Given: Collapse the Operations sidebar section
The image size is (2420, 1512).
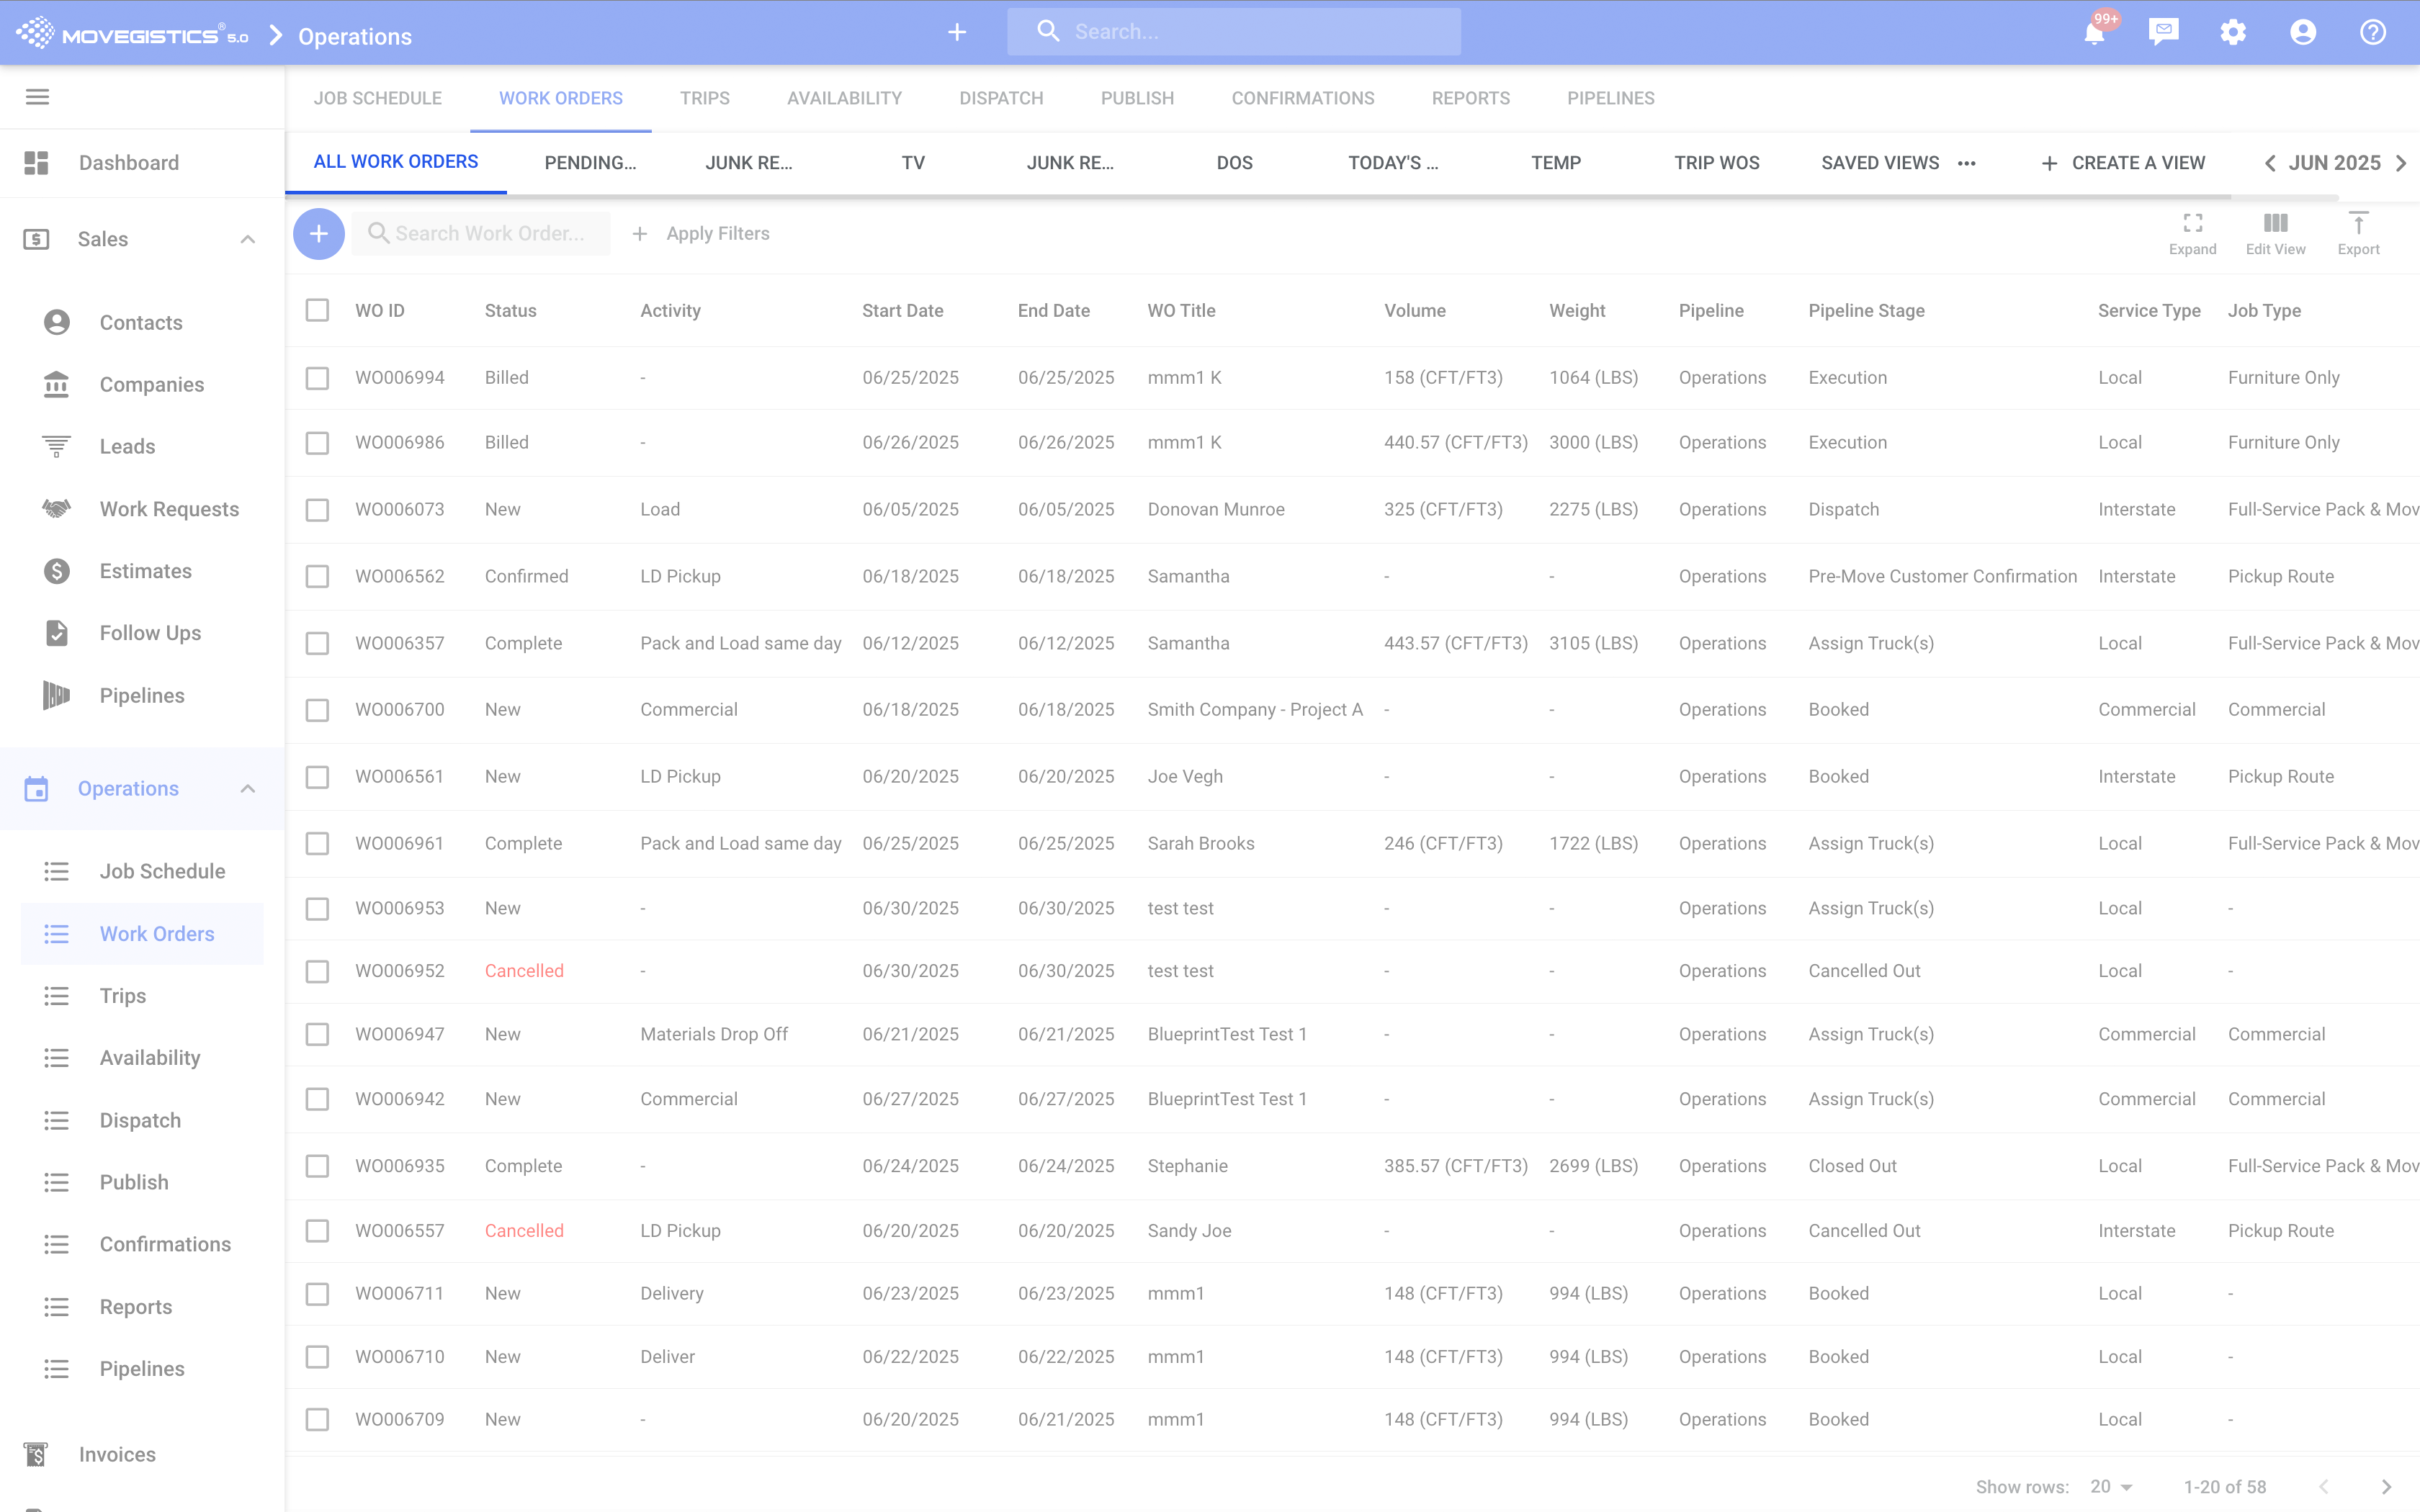Looking at the screenshot, I should (248, 789).
